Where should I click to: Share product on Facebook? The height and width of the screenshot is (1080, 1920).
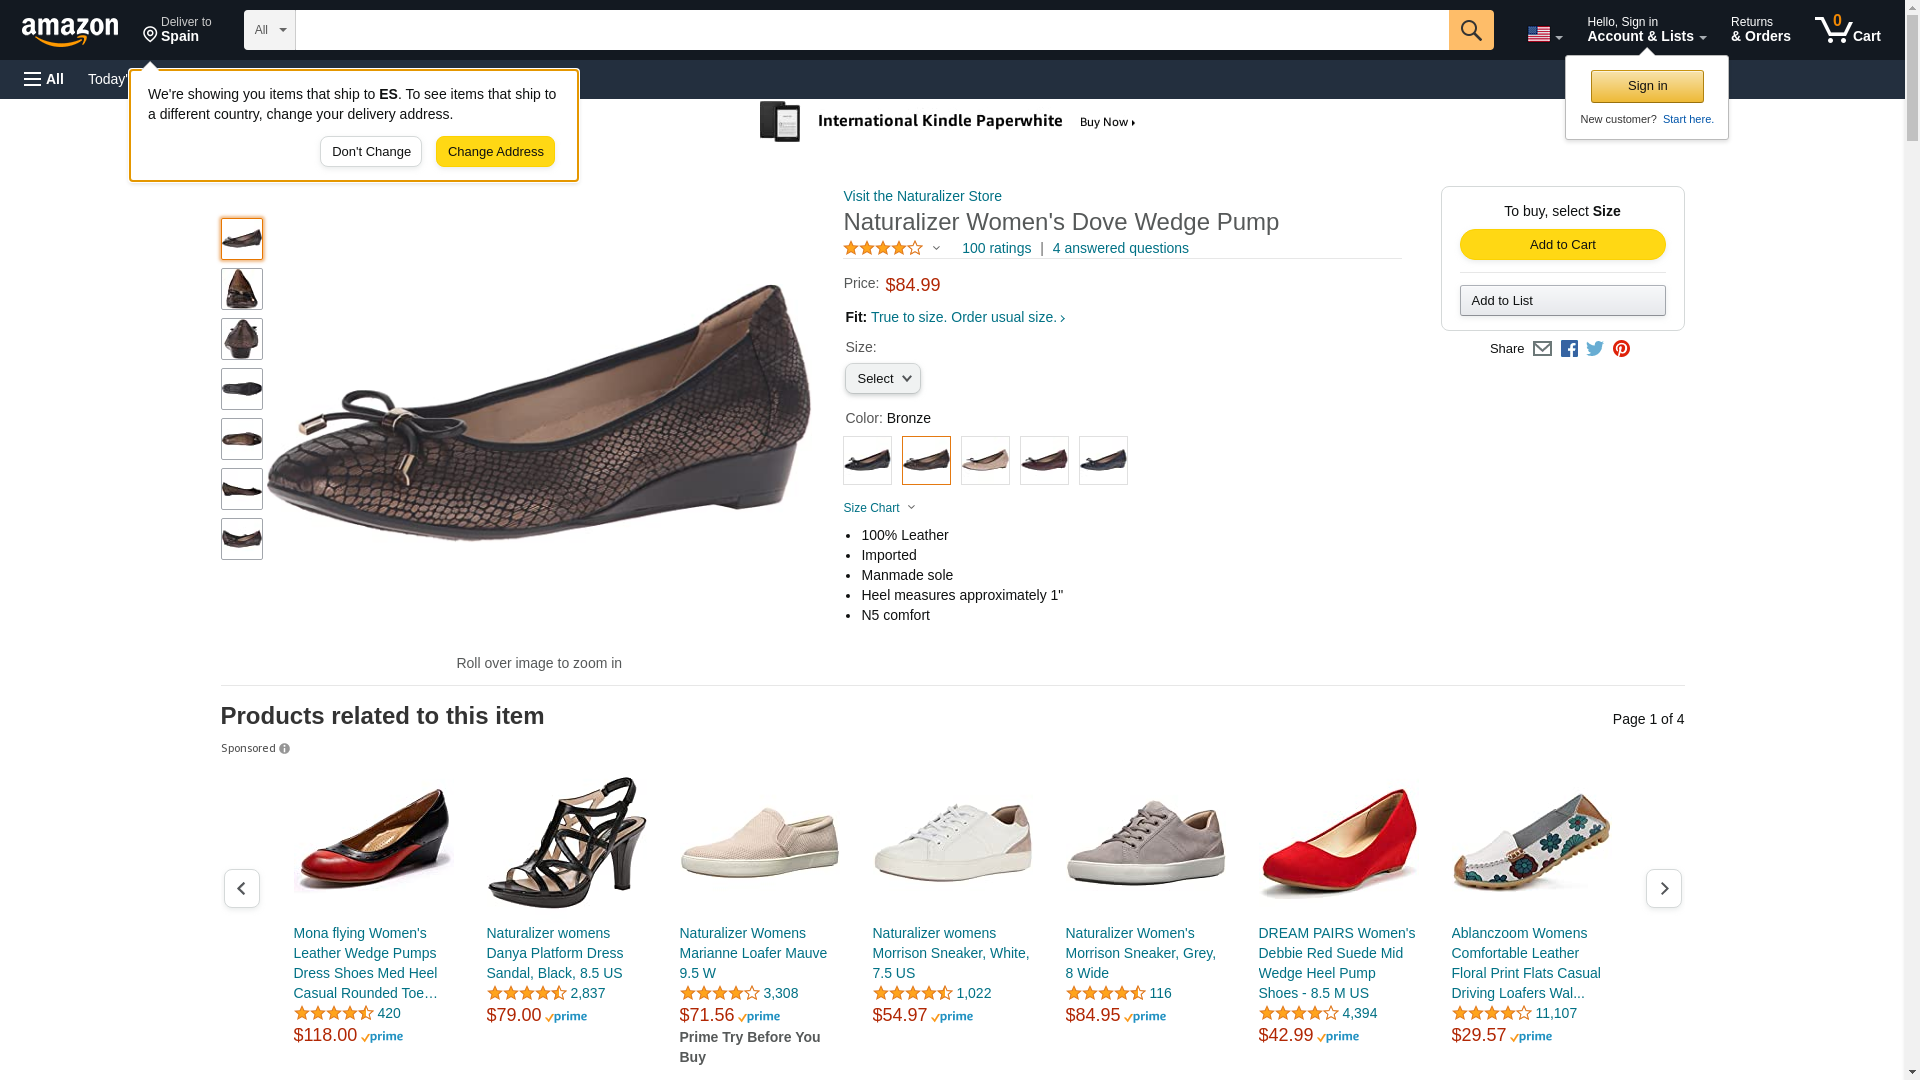pos(1569,349)
